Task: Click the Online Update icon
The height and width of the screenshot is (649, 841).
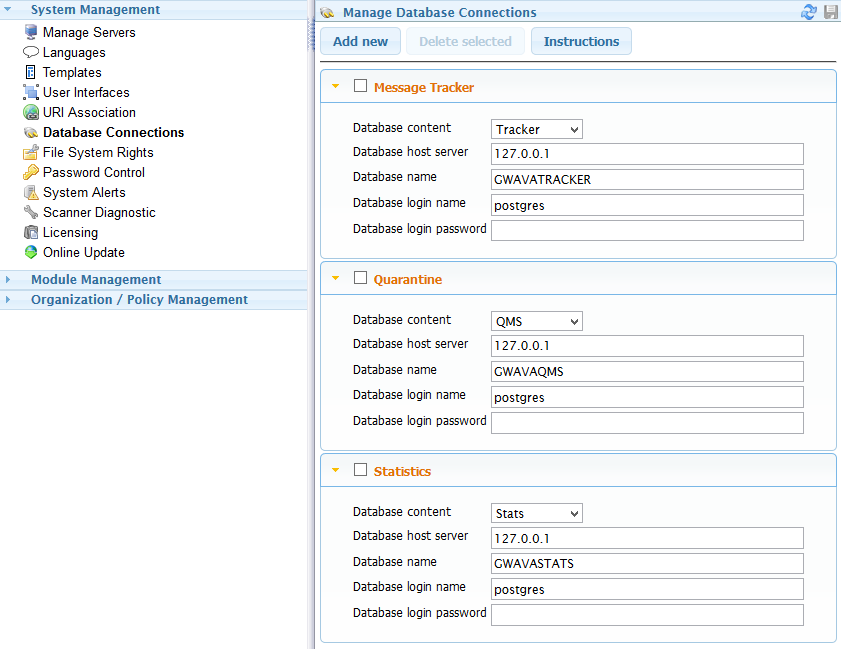Action: click(x=31, y=252)
